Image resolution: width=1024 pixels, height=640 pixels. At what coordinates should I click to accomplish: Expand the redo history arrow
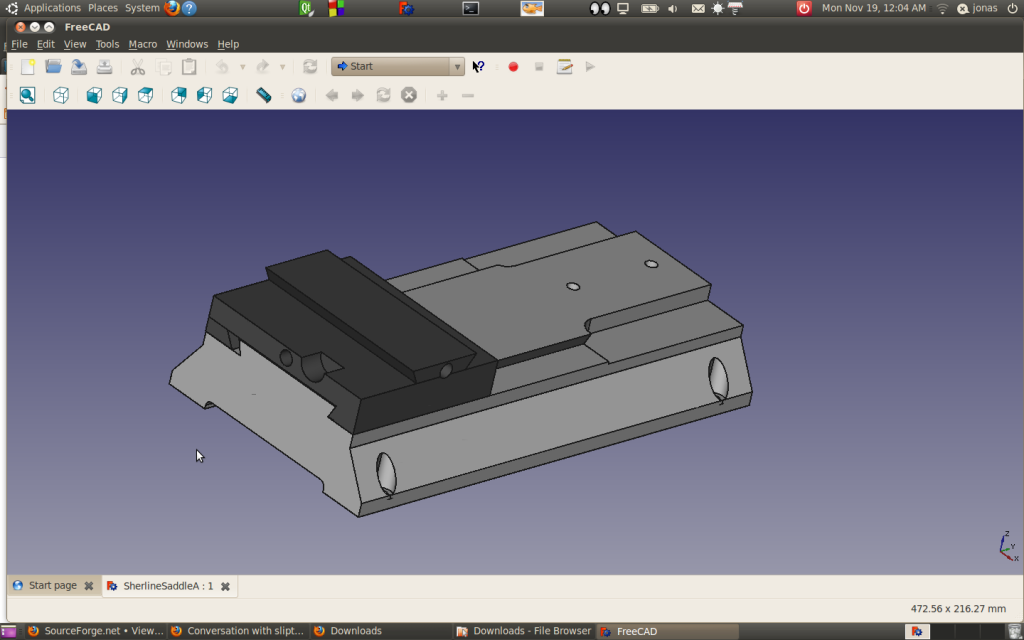click(x=281, y=66)
